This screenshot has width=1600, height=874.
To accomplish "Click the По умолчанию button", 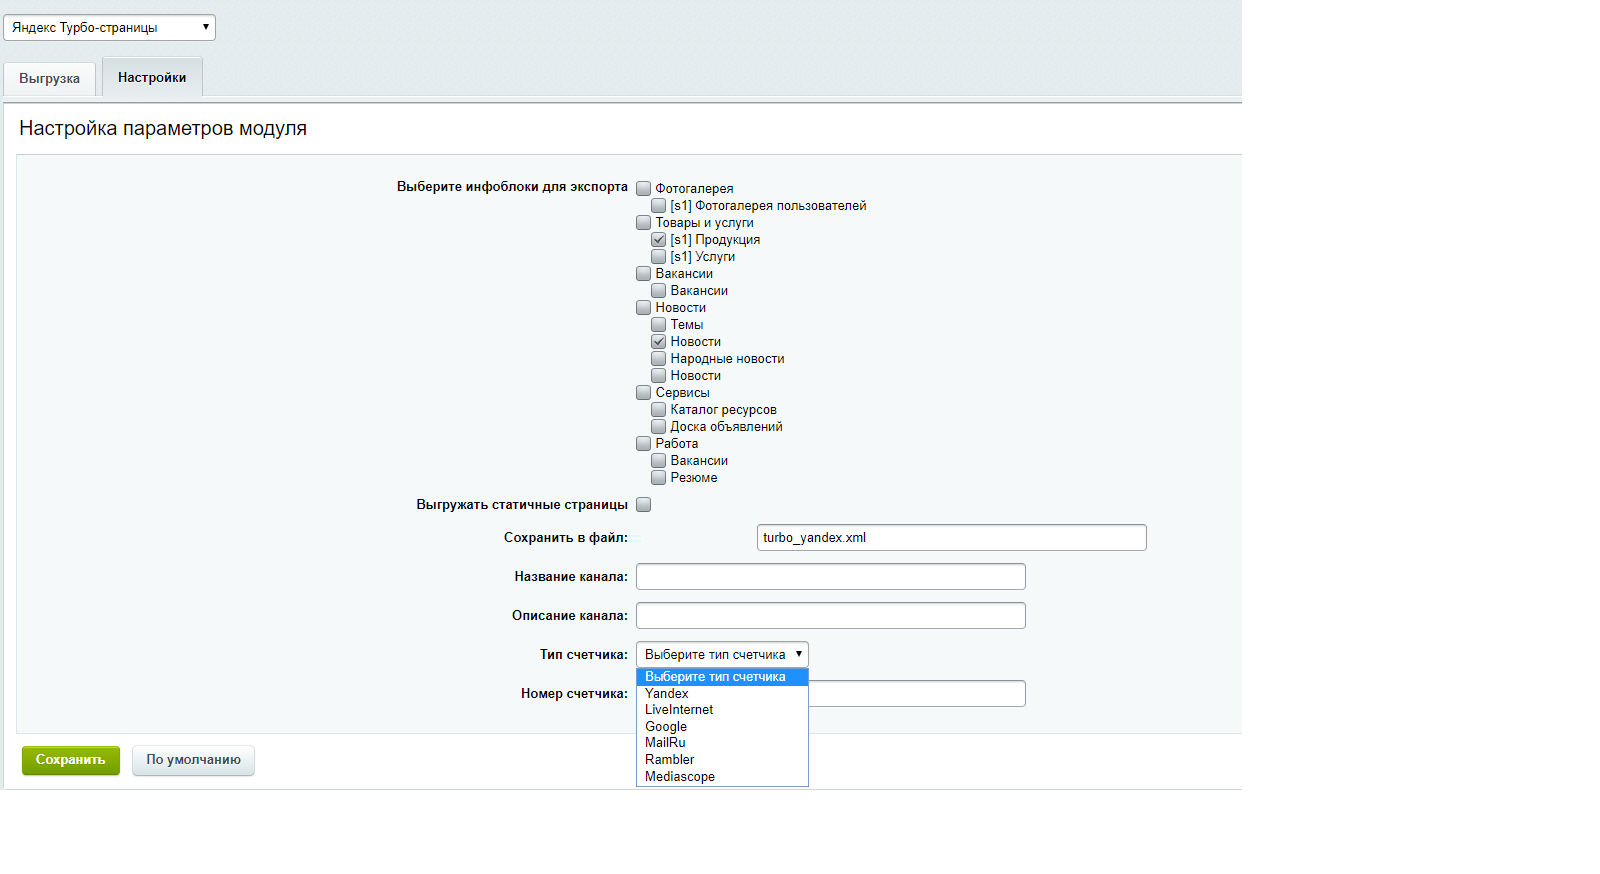I will tap(193, 760).
